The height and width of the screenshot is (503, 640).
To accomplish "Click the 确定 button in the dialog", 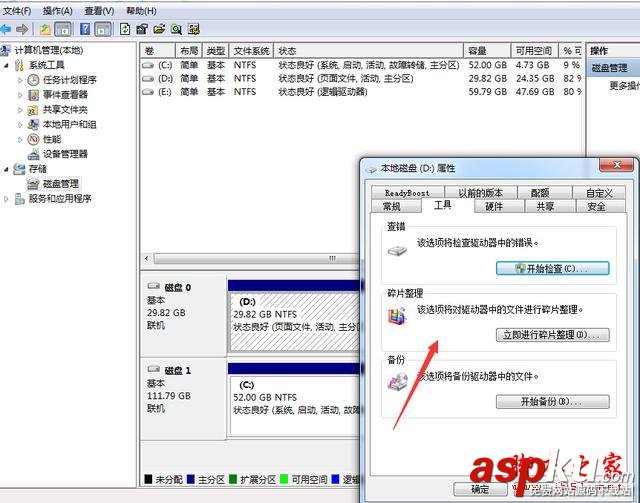I will coord(480,489).
